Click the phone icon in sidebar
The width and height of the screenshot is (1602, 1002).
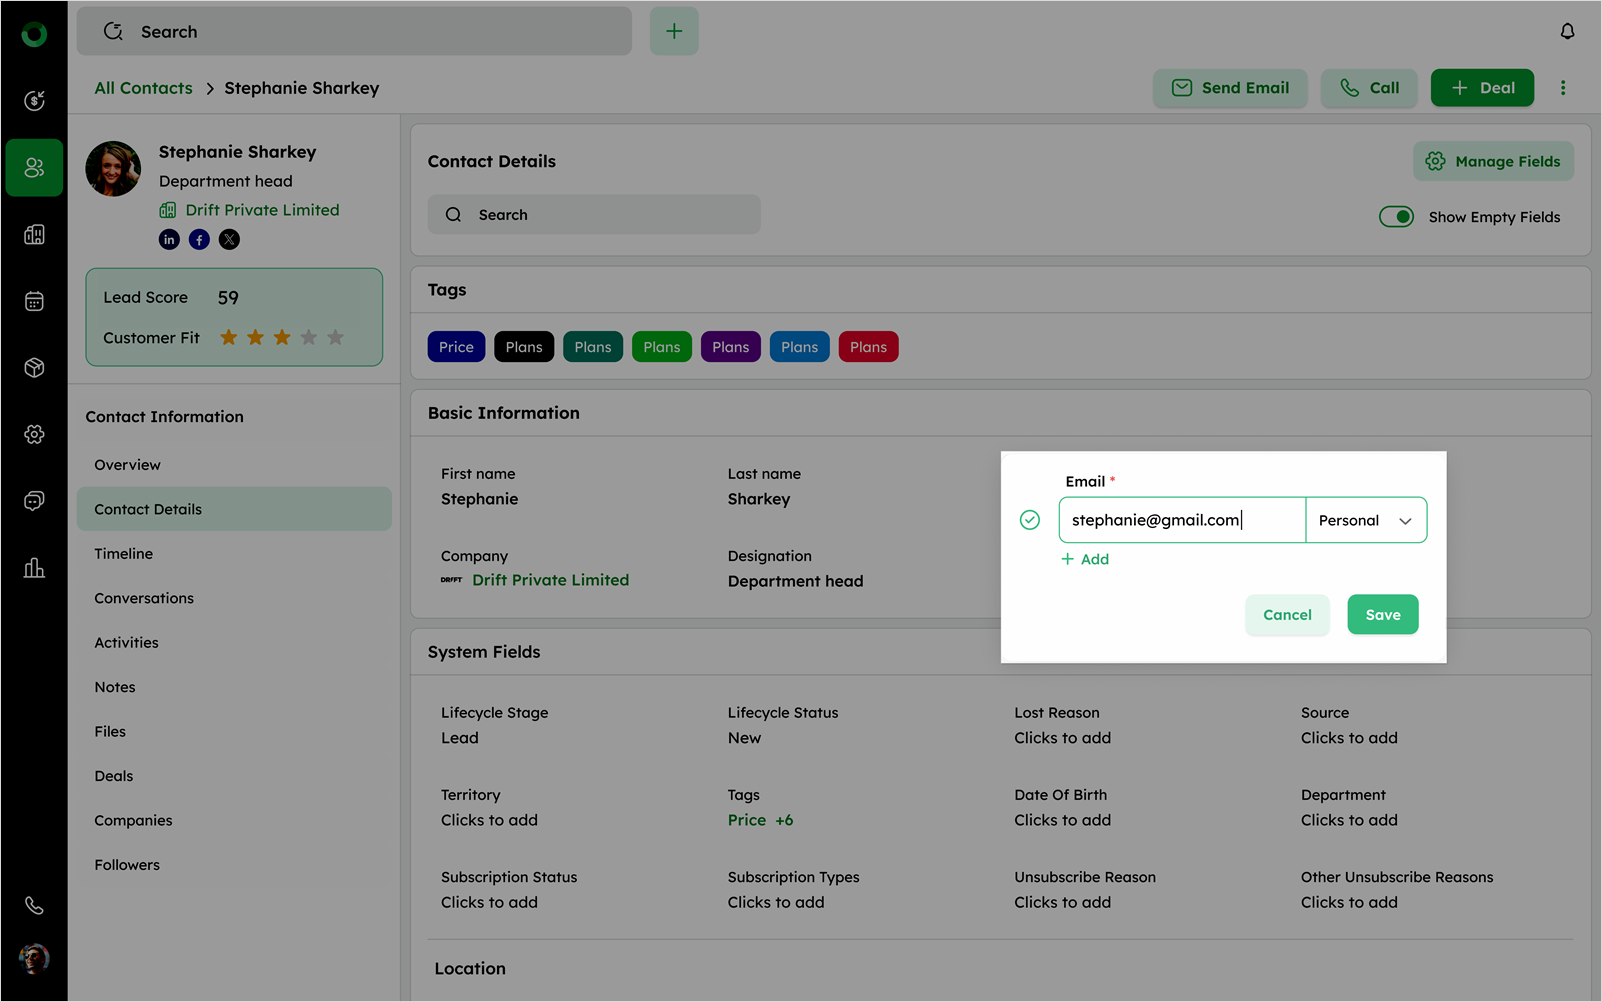click(34, 906)
